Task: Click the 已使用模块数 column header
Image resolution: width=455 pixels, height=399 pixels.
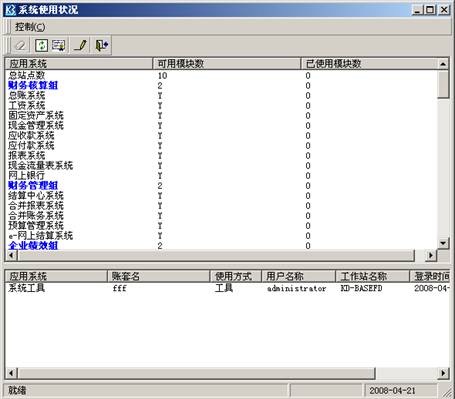Action: tap(369, 63)
